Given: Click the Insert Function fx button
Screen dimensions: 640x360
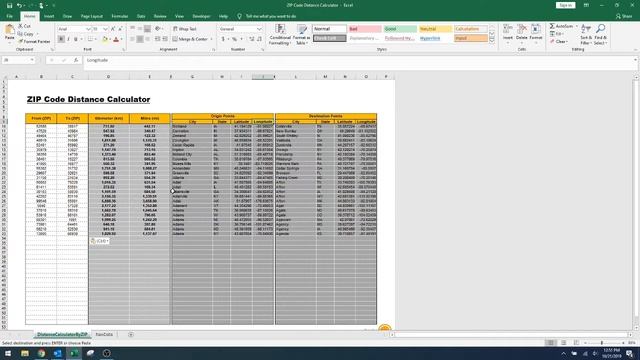Looking at the screenshot, I should tap(76, 60).
